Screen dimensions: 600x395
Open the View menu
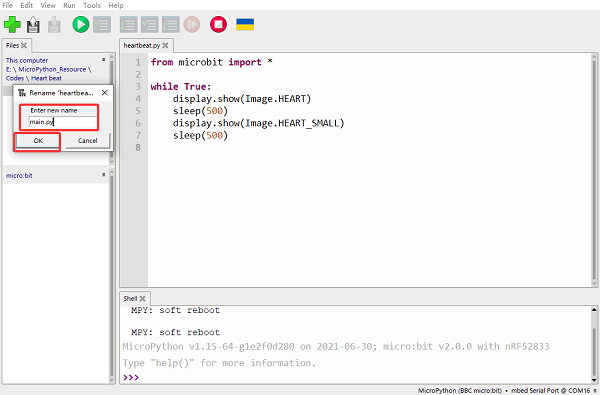click(48, 5)
